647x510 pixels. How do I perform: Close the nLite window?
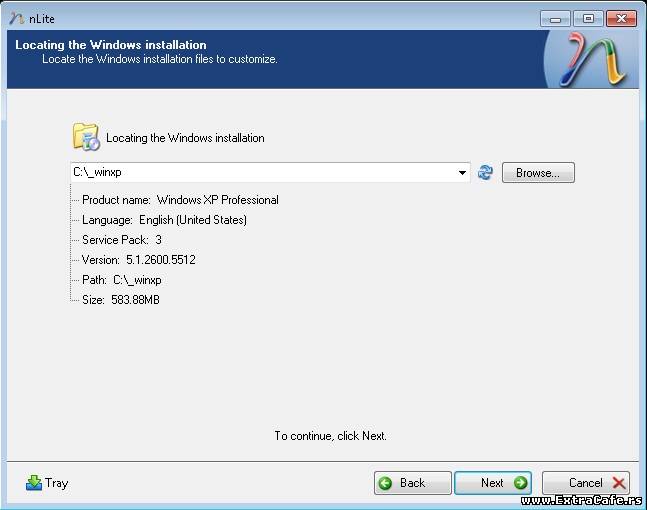tap(621, 18)
